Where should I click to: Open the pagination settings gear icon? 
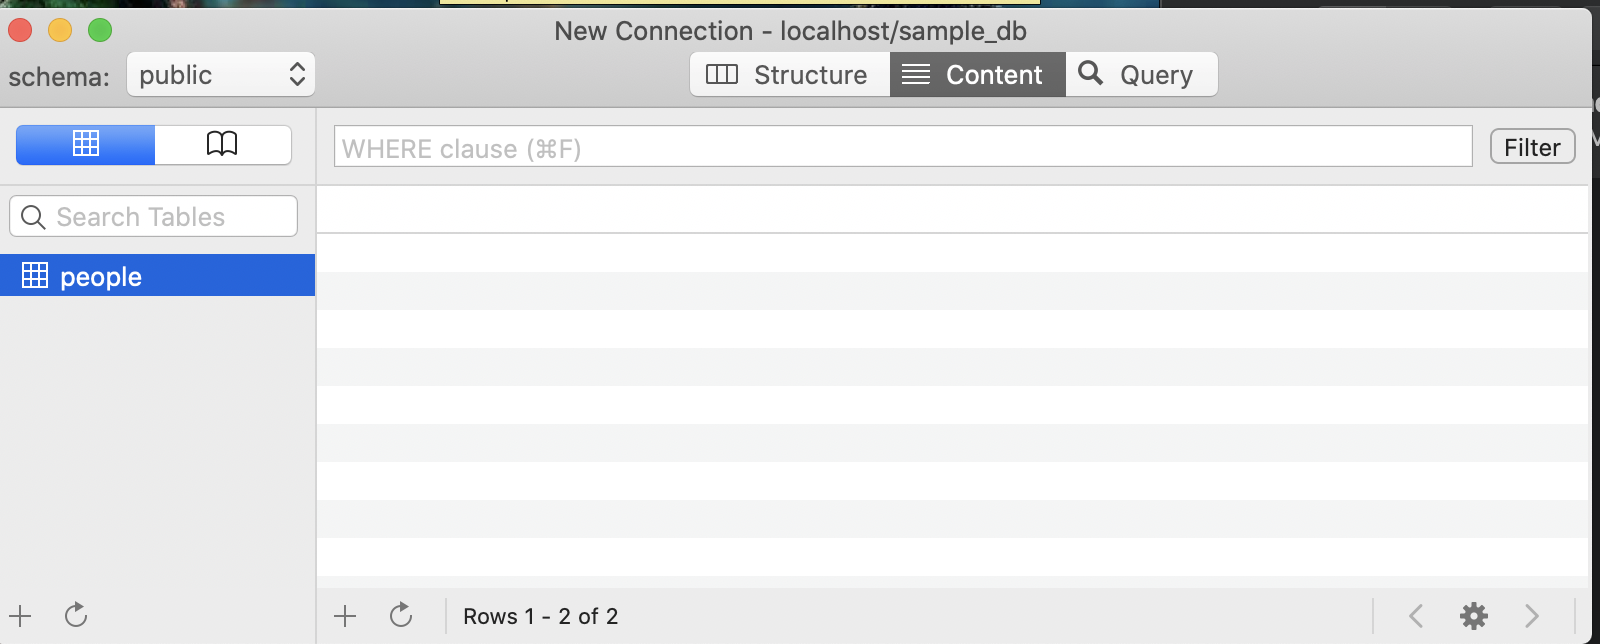1475,616
